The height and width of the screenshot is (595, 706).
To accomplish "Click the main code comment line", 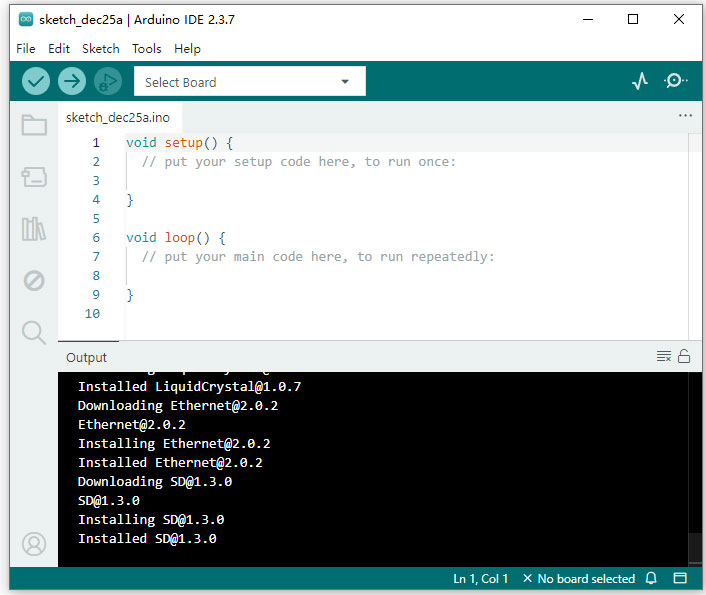I will 318,257.
